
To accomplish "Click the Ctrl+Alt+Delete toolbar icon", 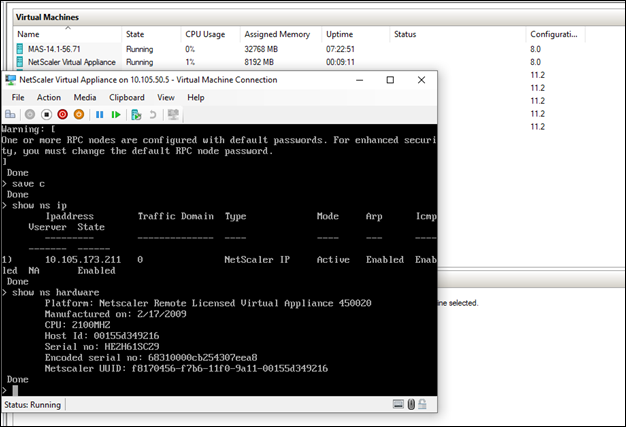I will (x=10, y=115).
